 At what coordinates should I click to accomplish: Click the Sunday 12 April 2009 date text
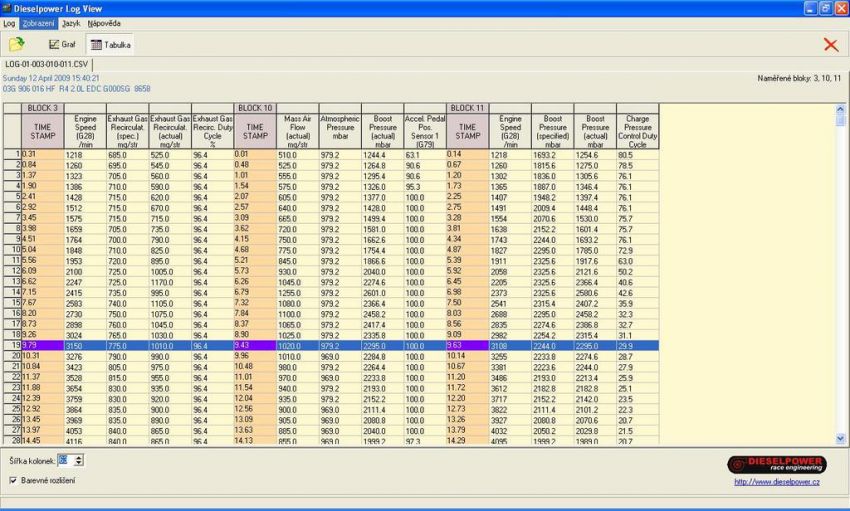(x=51, y=78)
